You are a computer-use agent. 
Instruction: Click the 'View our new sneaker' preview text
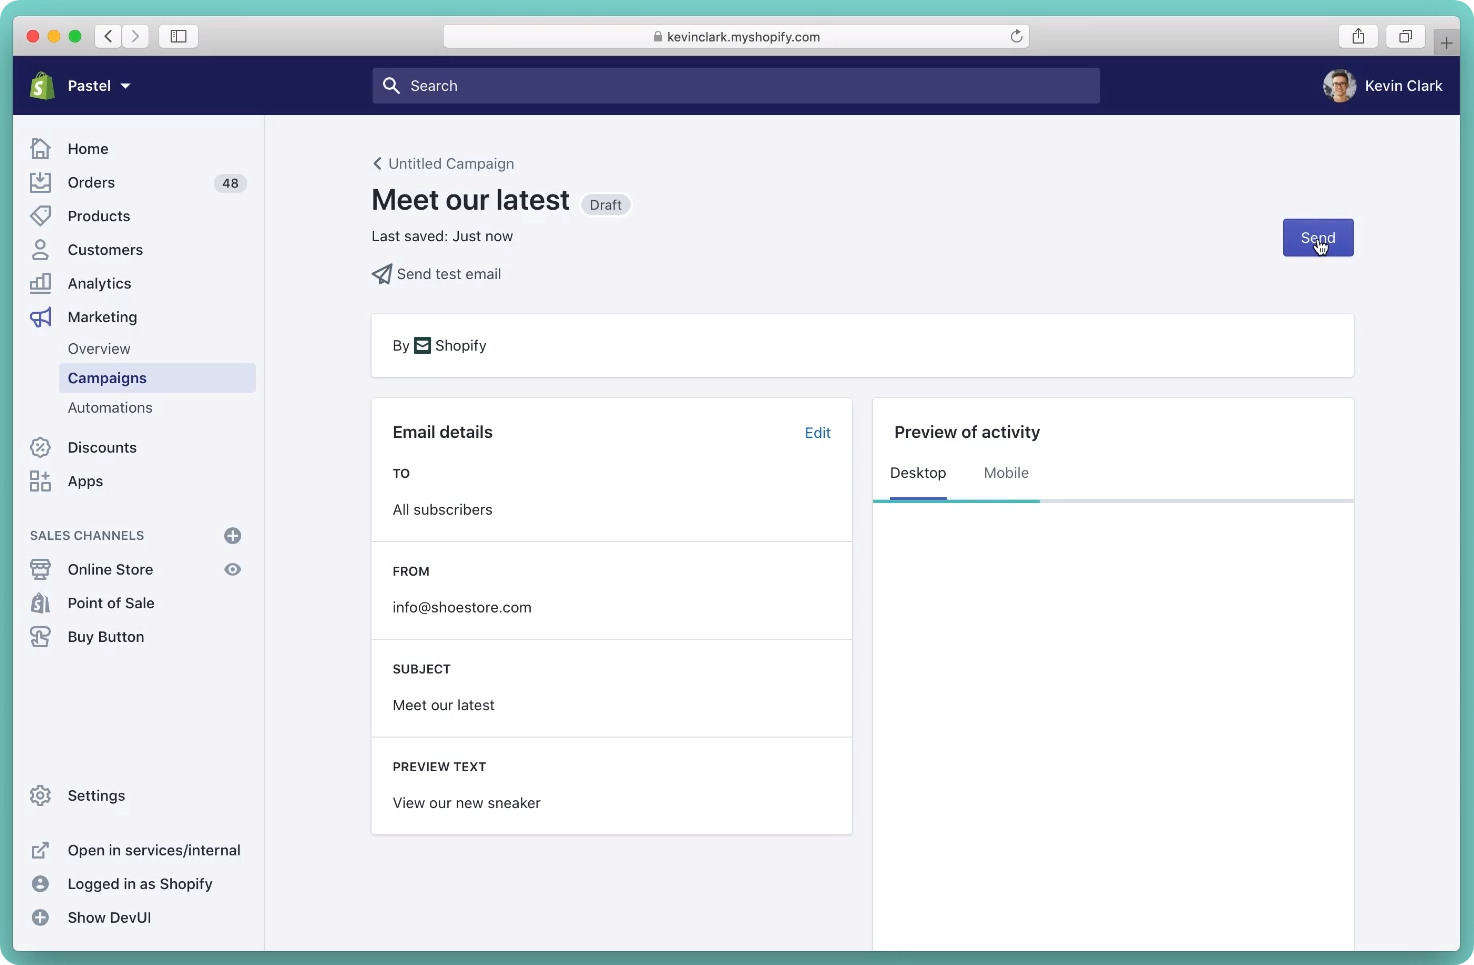(x=467, y=803)
